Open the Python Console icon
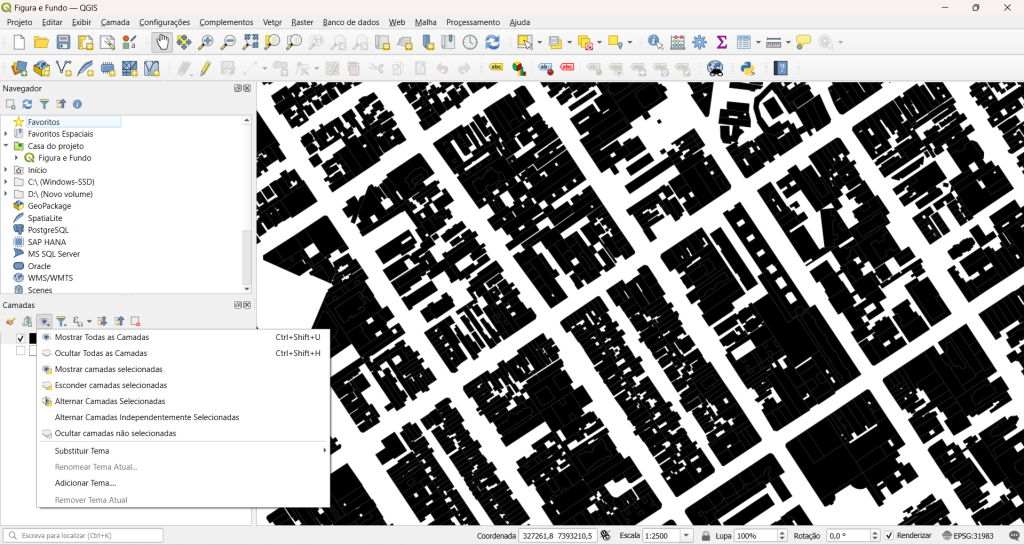This screenshot has height=545, width=1024. pyautogui.click(x=748, y=68)
